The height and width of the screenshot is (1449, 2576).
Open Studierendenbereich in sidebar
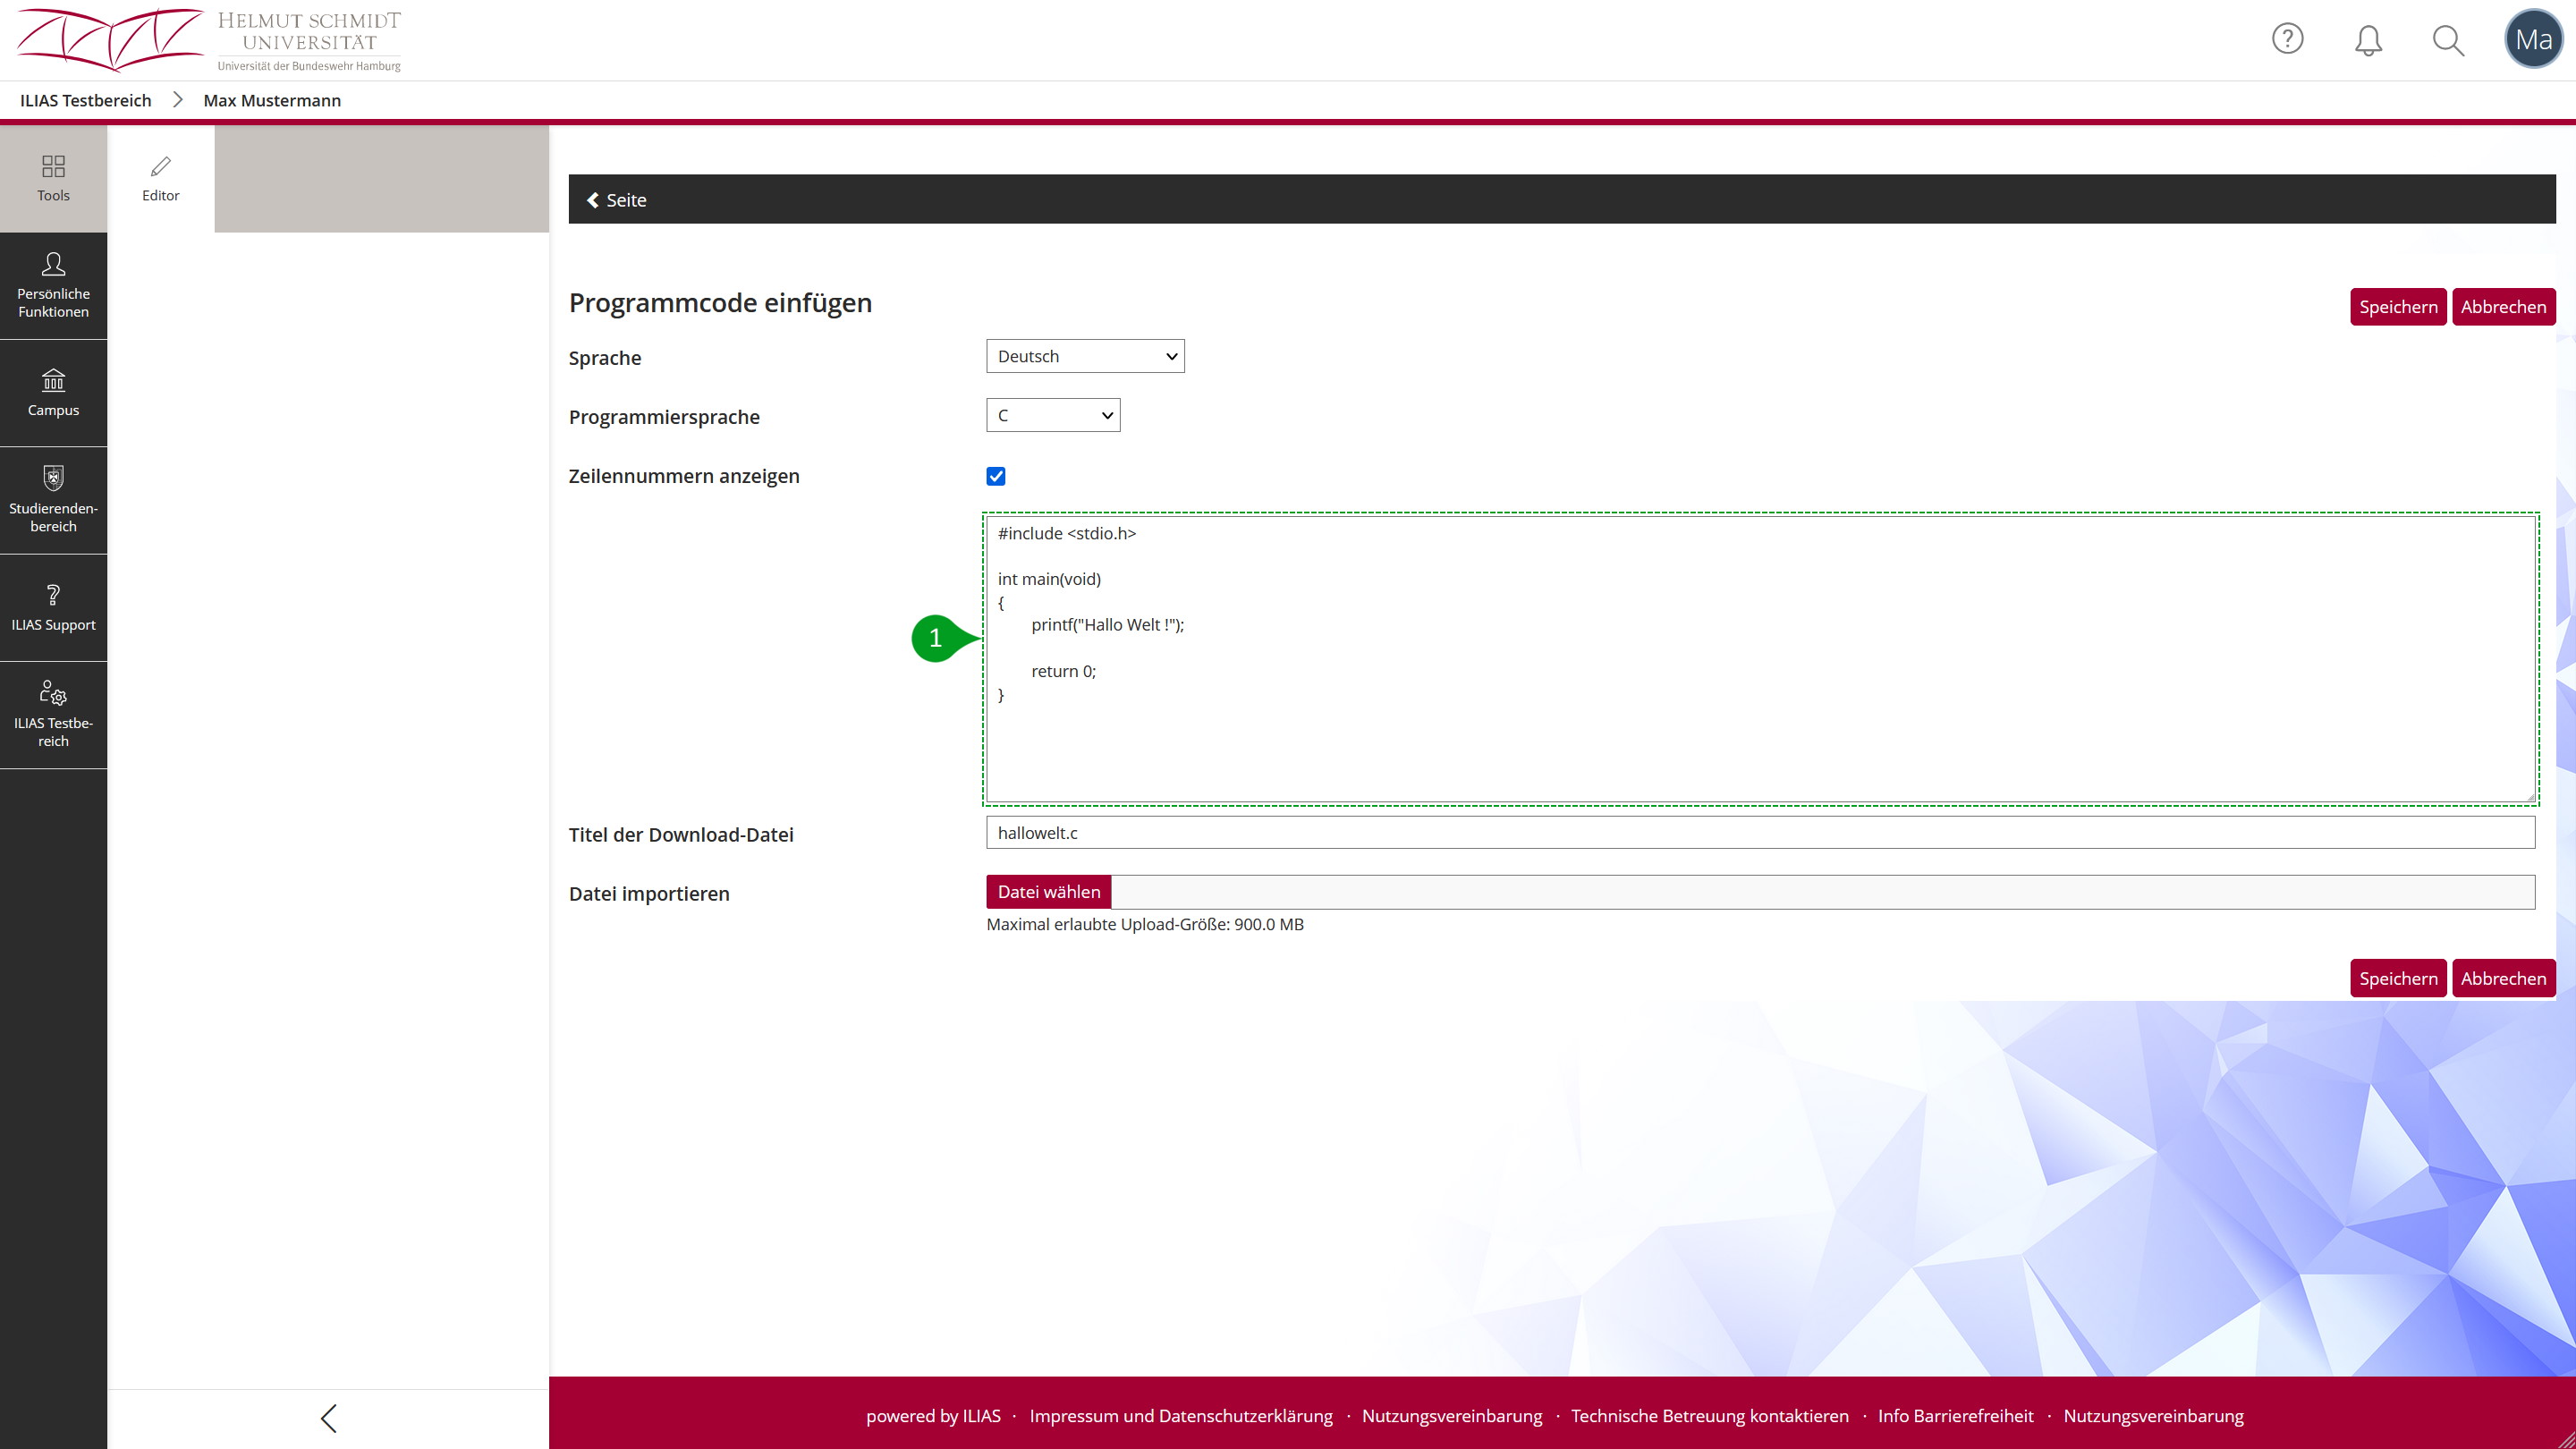pyautogui.click(x=53, y=500)
